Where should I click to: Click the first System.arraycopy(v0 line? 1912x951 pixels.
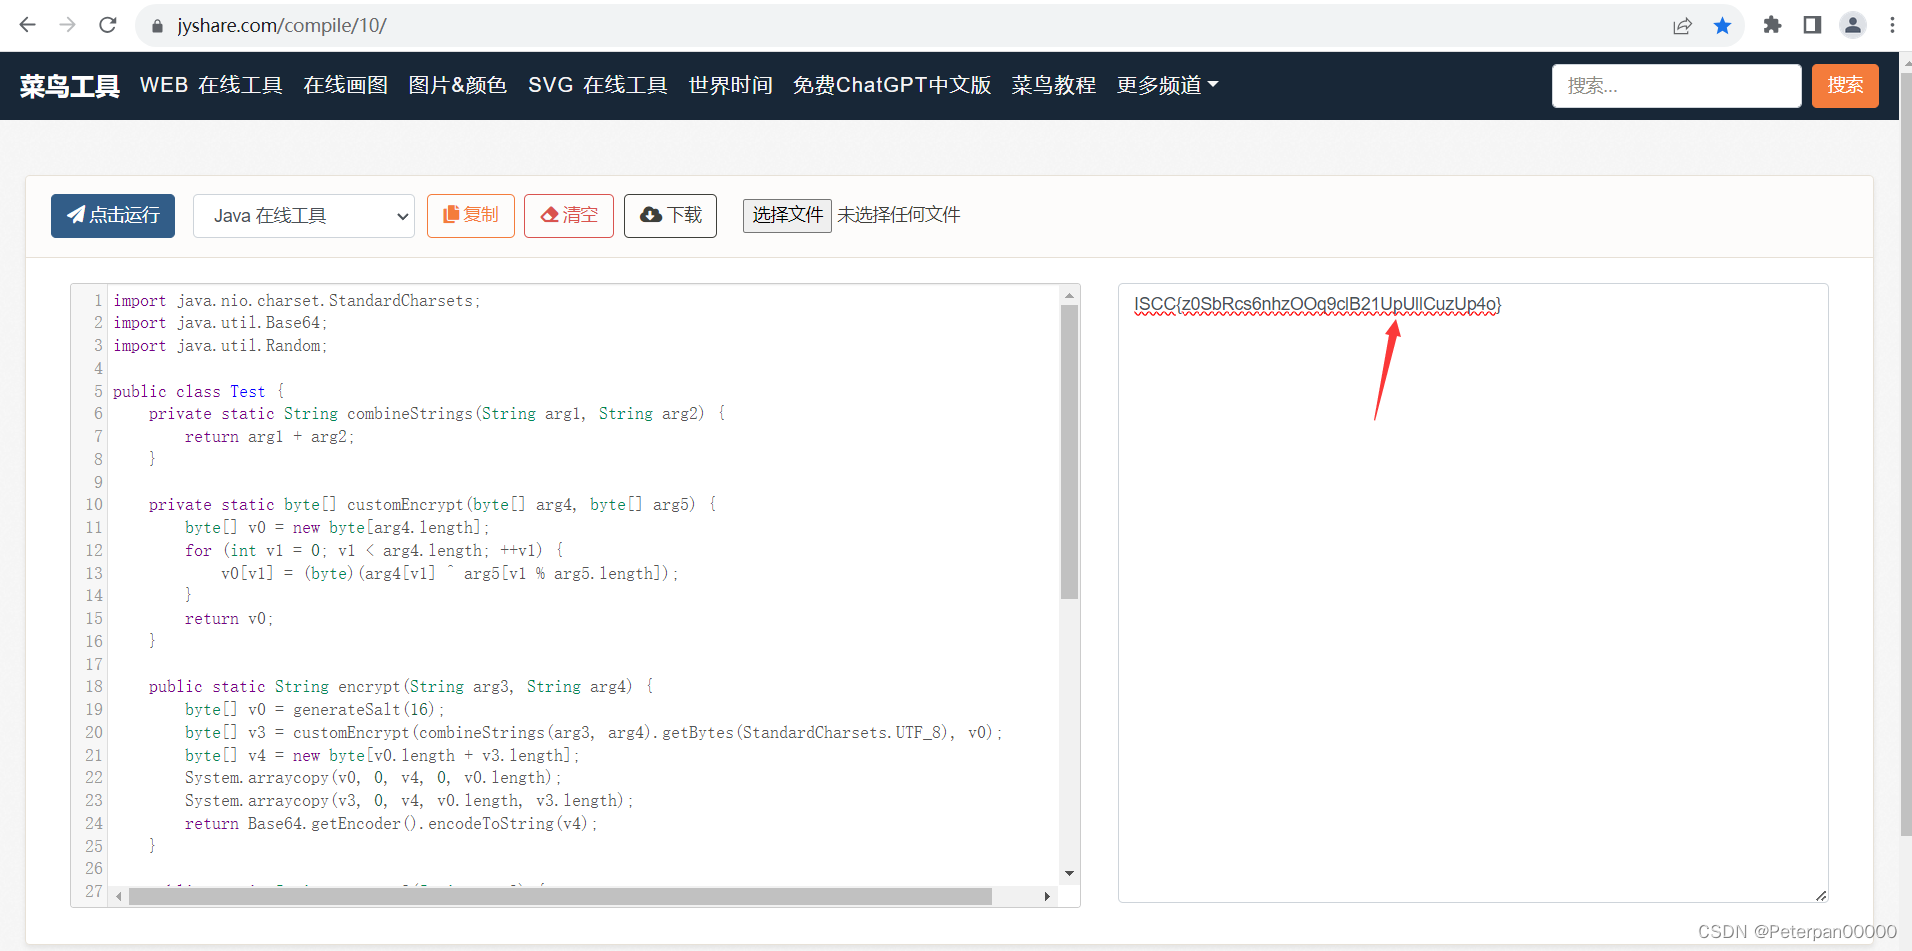click(373, 778)
